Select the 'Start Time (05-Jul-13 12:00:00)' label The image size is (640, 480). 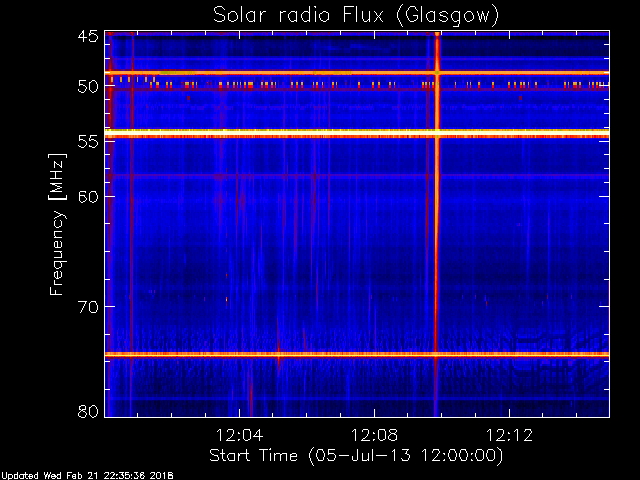tap(356, 456)
